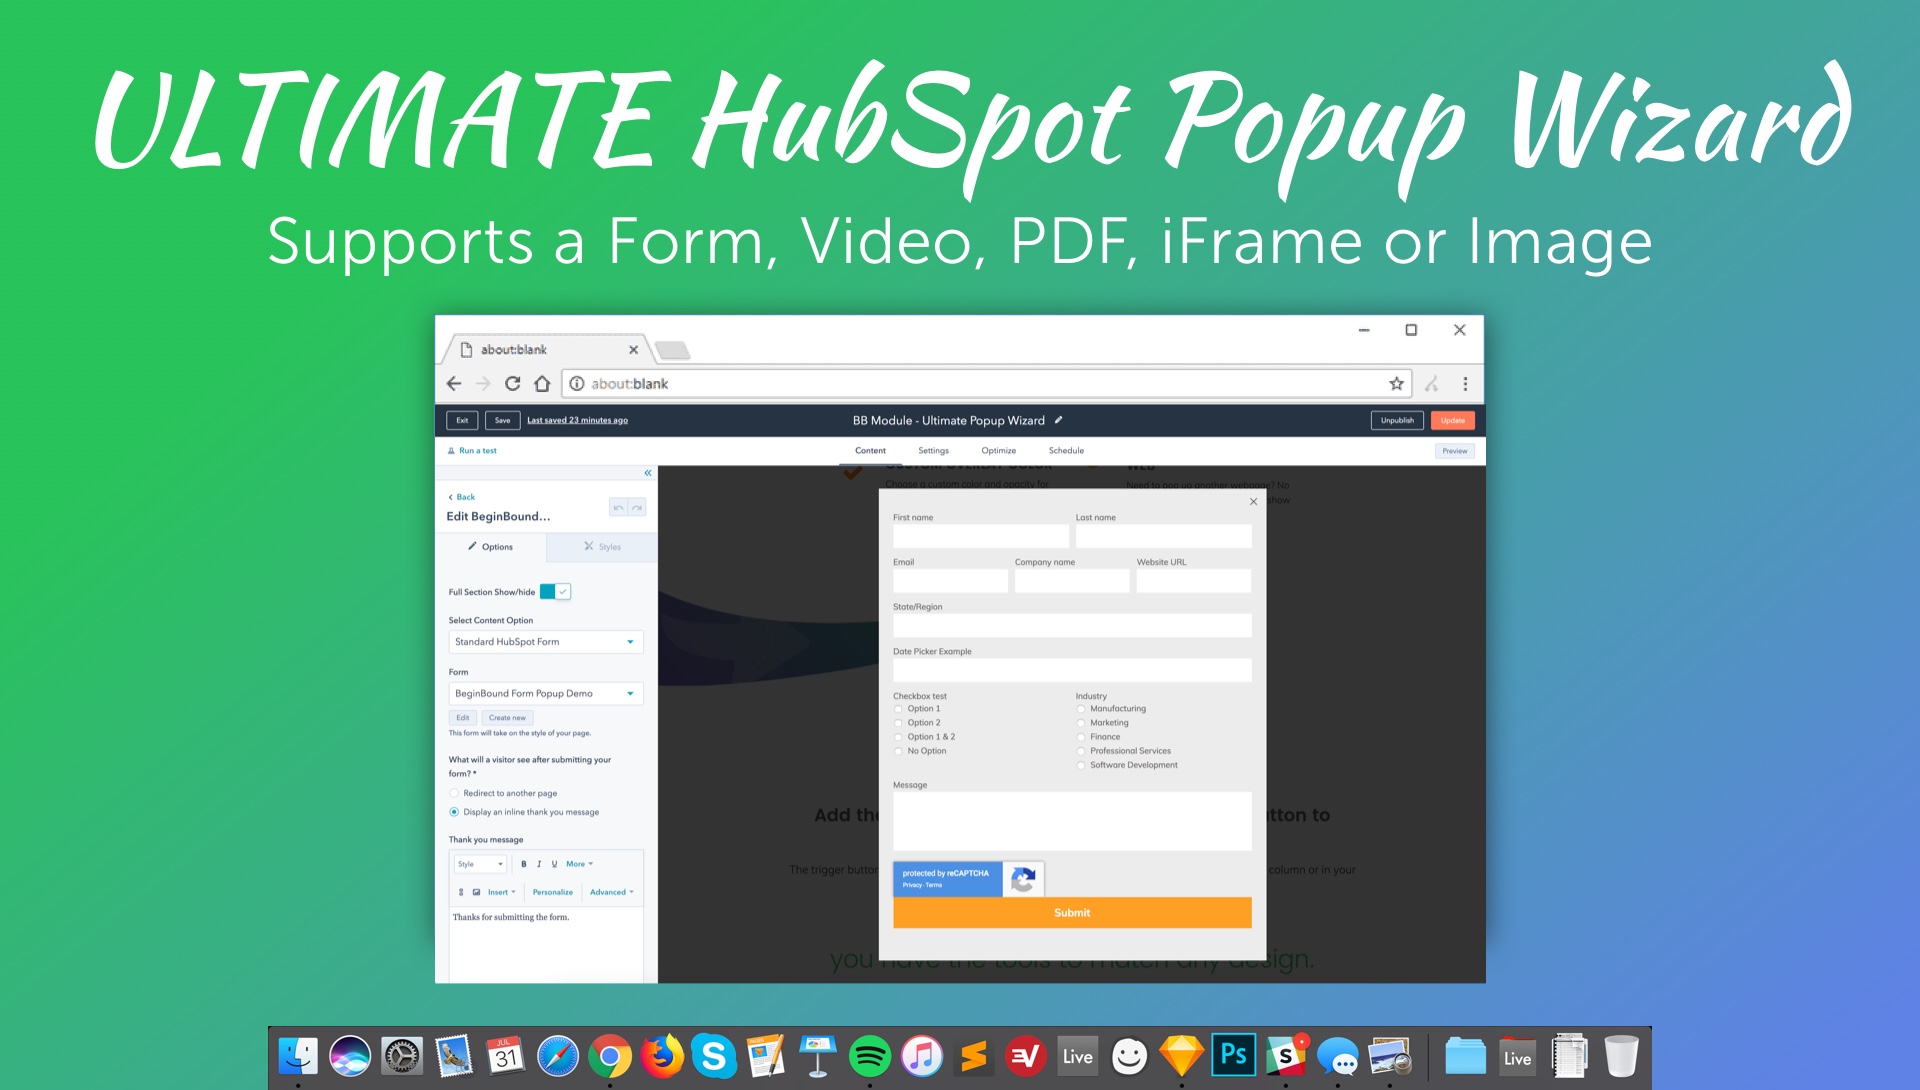This screenshot has height=1090, width=1920.
Task: Open the Optimize tab
Action: pos(998,451)
